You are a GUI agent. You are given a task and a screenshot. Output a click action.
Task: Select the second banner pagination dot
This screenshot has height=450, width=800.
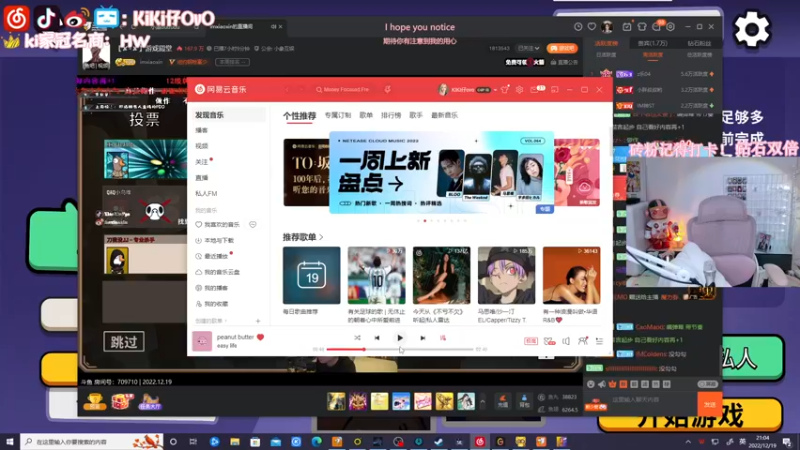tap(425, 221)
